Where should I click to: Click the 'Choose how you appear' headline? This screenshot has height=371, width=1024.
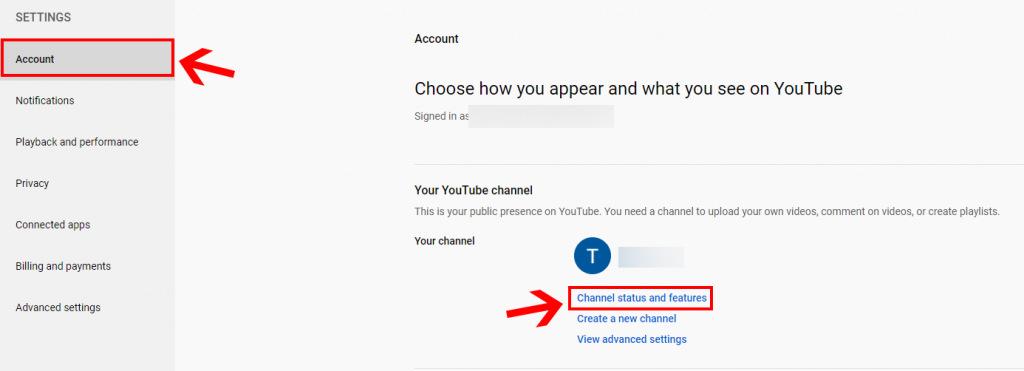coord(628,89)
